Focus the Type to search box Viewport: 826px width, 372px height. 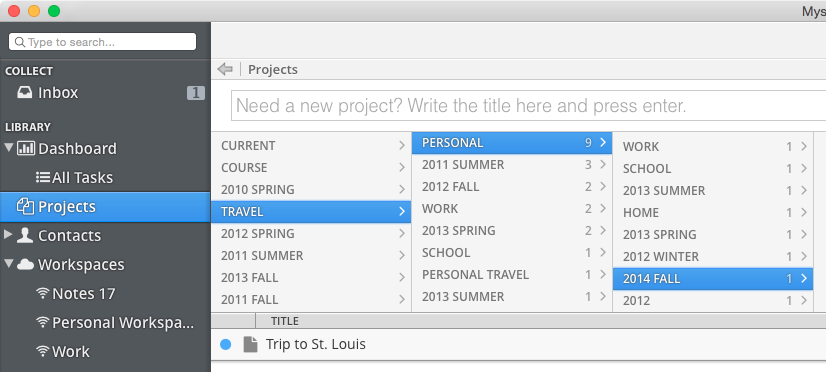coord(102,42)
